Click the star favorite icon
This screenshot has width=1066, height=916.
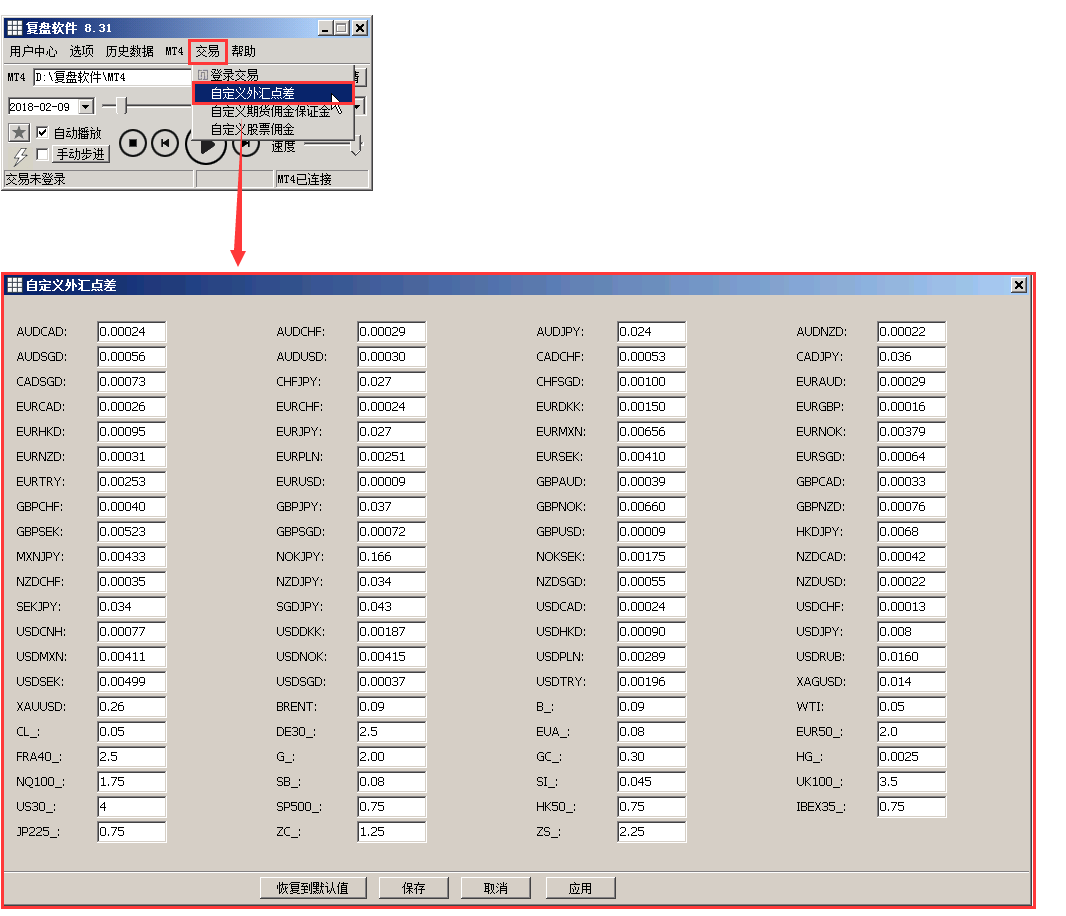(x=18, y=133)
